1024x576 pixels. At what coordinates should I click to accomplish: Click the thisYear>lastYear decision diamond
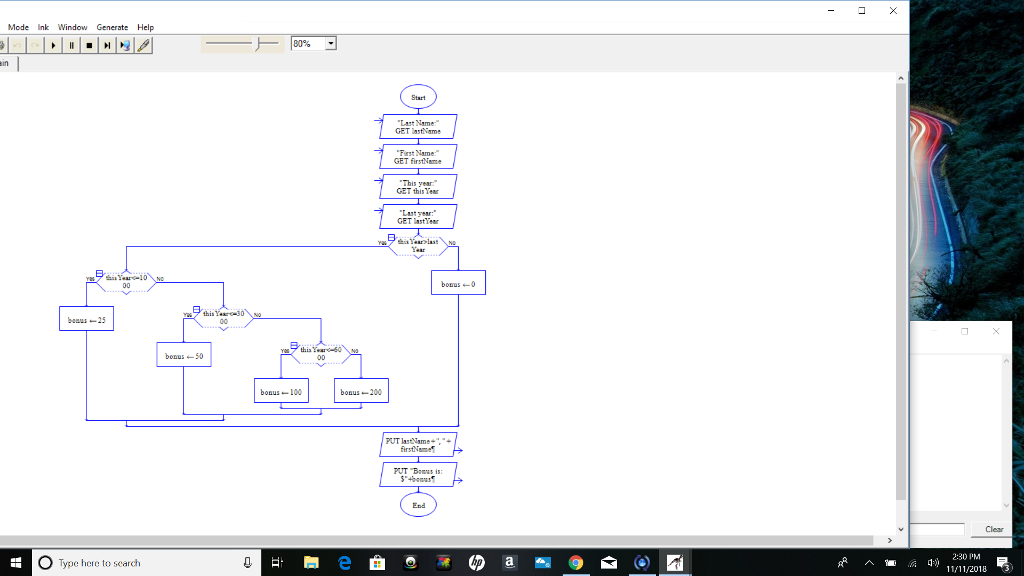pyautogui.click(x=417, y=243)
